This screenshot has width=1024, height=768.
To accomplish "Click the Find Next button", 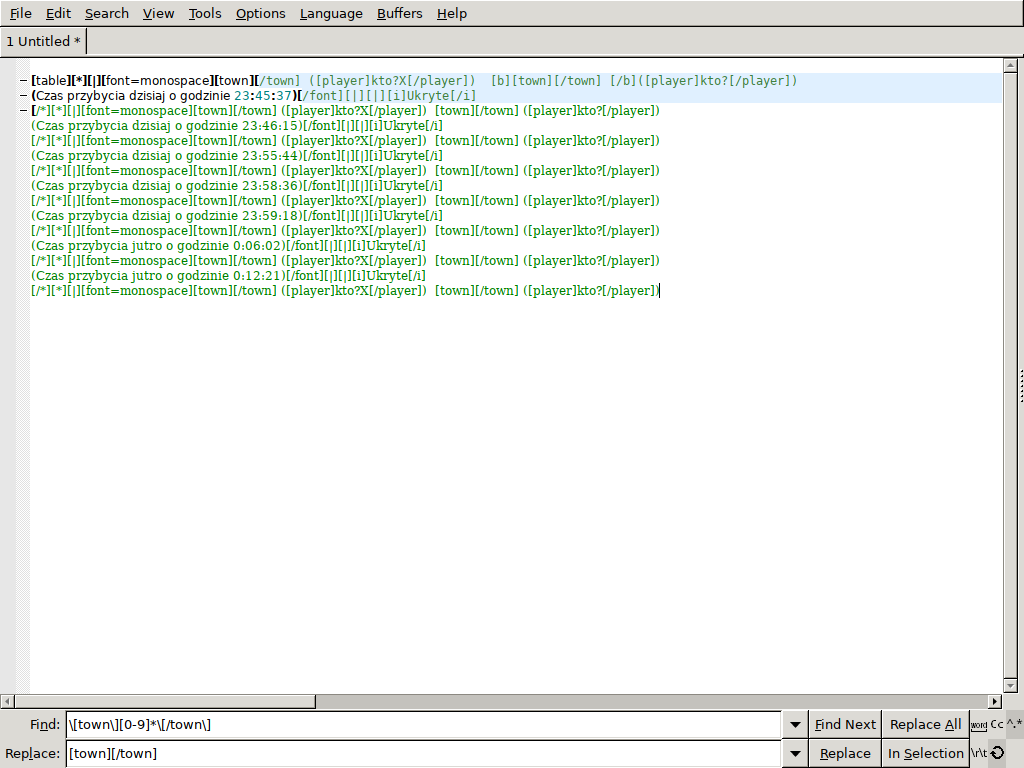I will 845,724.
